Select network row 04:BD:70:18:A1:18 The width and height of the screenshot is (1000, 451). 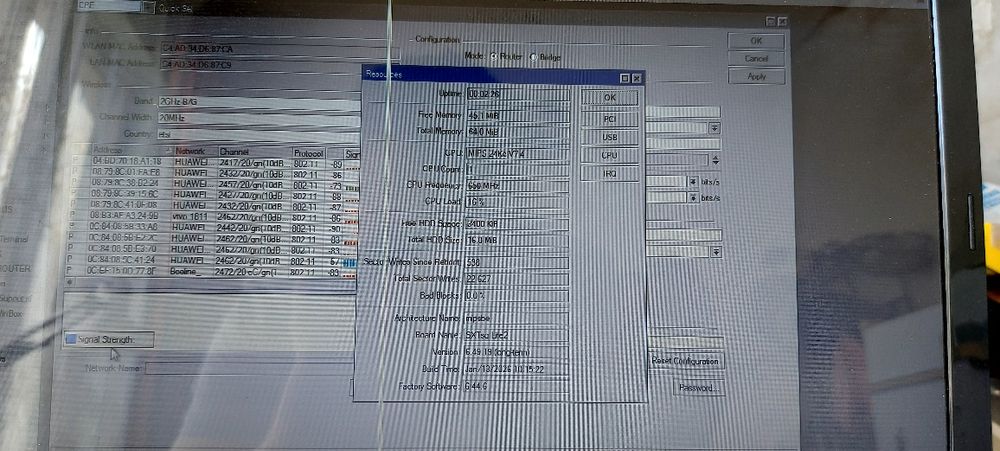tap(214, 162)
